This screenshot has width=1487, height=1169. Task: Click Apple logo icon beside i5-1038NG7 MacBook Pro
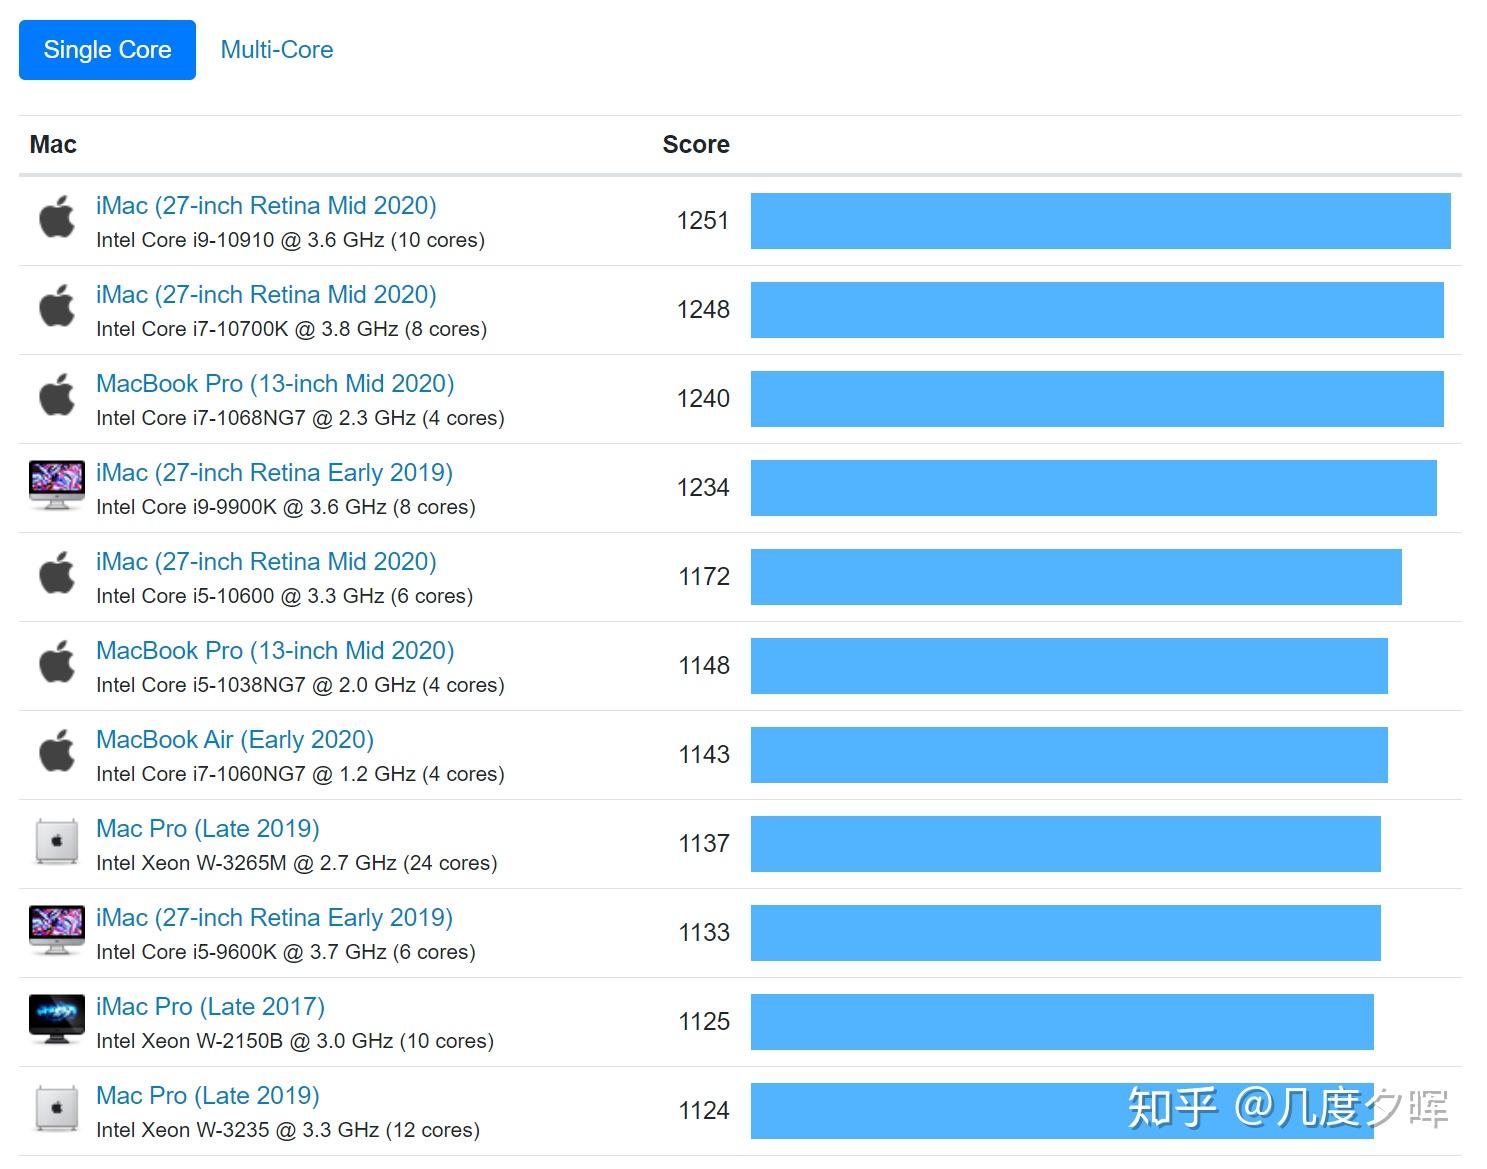(57, 662)
